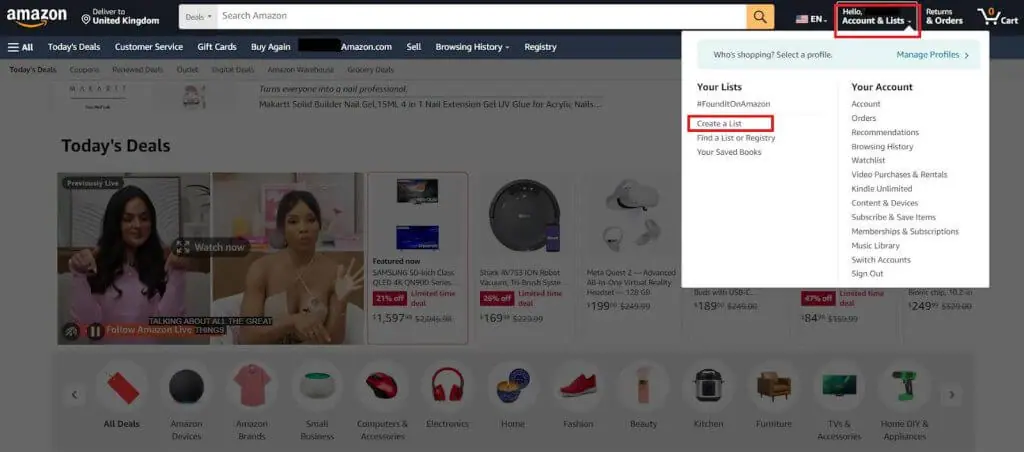
Task: Click the All Deals red tag icon
Action: (x=122, y=387)
